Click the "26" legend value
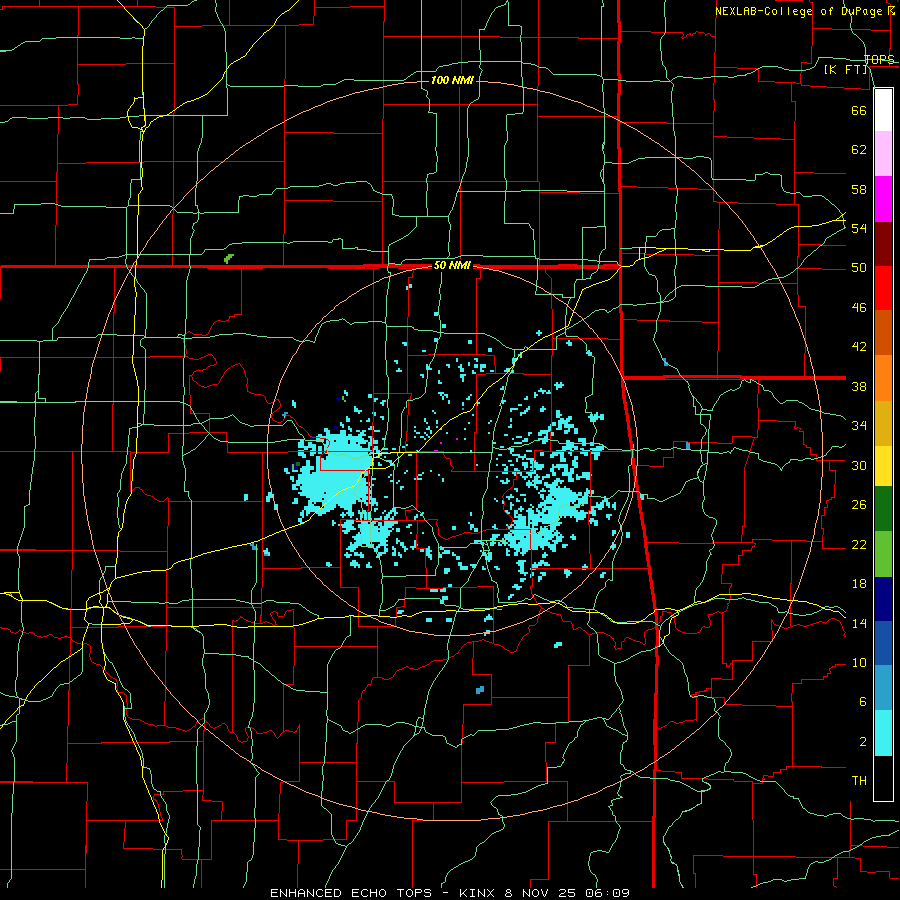The width and height of the screenshot is (900, 900). (859, 505)
